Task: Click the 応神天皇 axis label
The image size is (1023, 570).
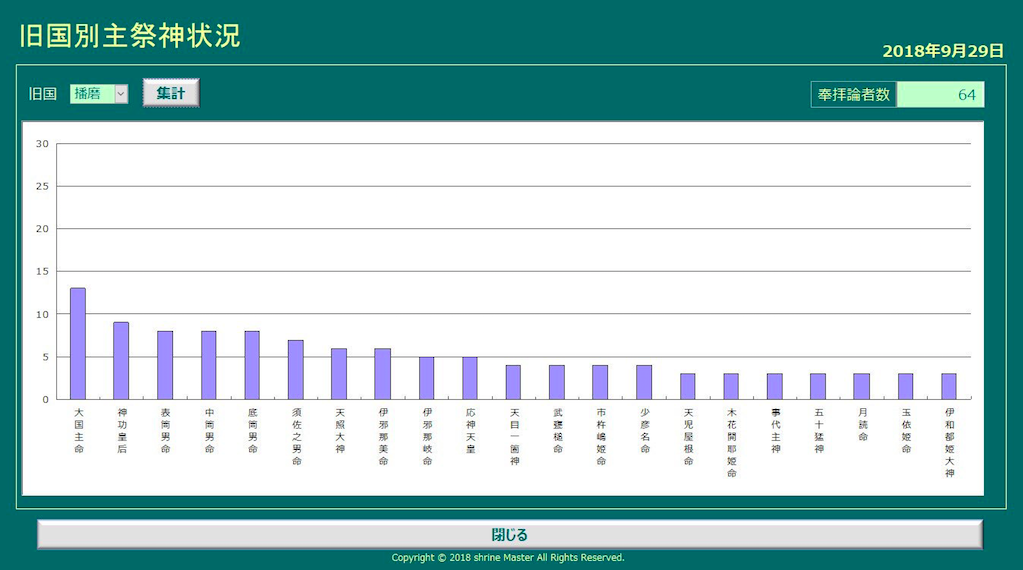Action: point(470,430)
